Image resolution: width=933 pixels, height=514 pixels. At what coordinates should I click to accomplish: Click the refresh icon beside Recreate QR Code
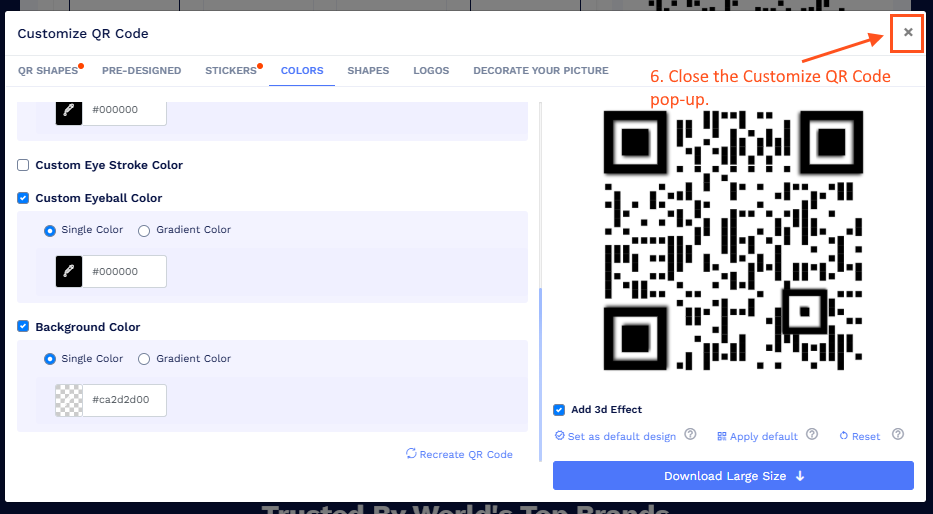tap(411, 453)
